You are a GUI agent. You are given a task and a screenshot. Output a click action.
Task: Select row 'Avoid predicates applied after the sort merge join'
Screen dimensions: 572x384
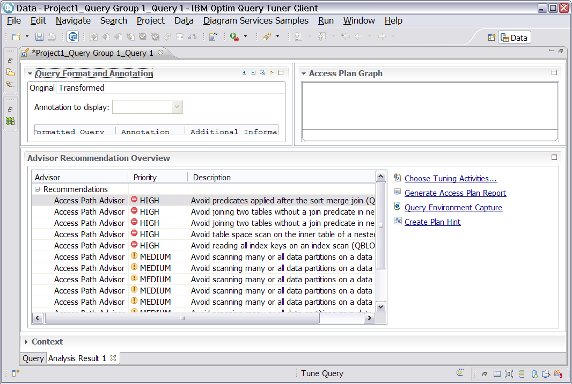[x=204, y=201]
